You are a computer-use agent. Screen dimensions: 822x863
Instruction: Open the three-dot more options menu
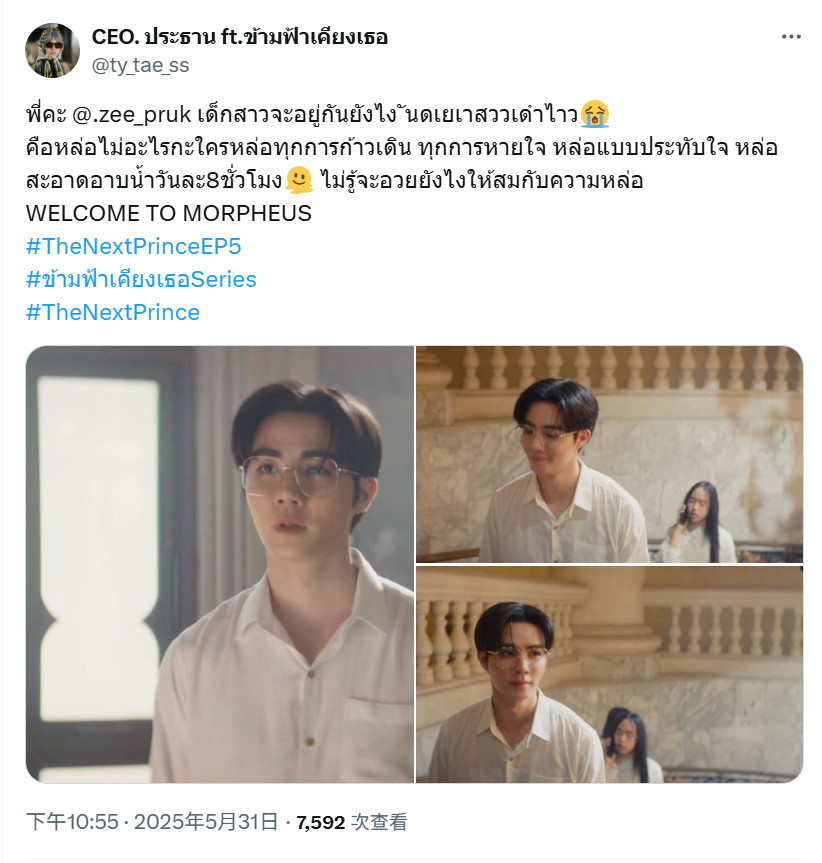(791, 37)
